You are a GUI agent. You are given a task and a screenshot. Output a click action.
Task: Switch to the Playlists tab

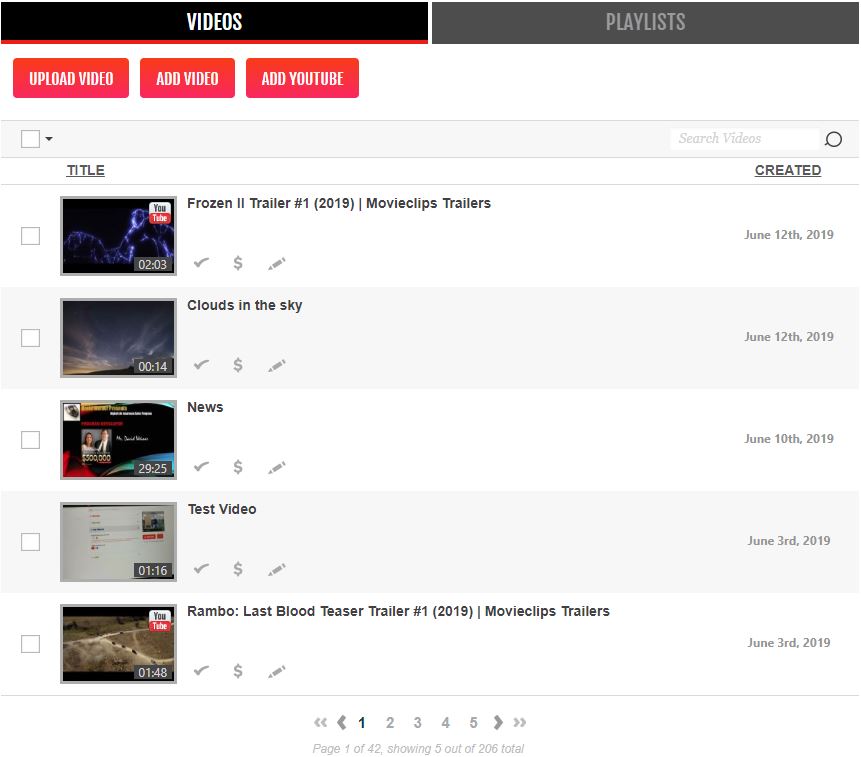point(645,22)
